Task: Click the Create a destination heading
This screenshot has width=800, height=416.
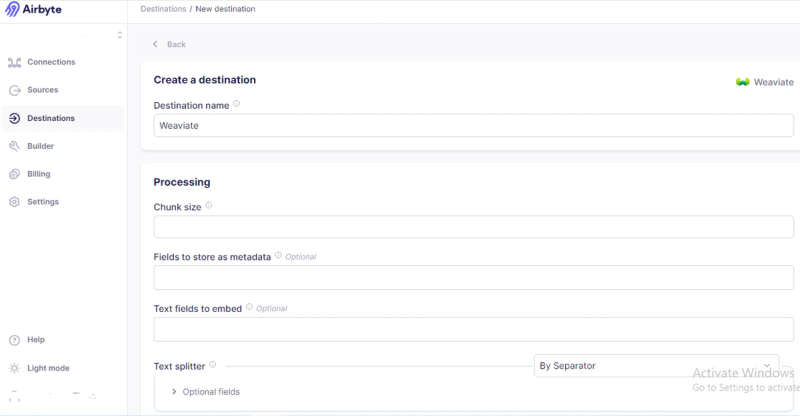Action: click(x=205, y=80)
